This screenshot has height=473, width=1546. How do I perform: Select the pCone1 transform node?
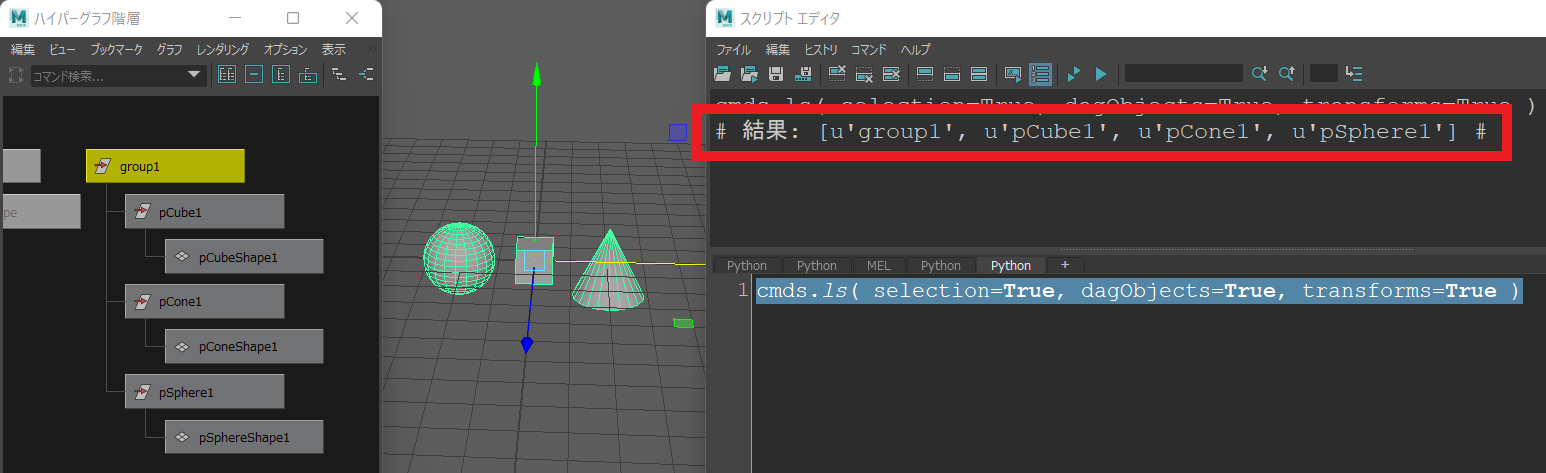coord(205,301)
